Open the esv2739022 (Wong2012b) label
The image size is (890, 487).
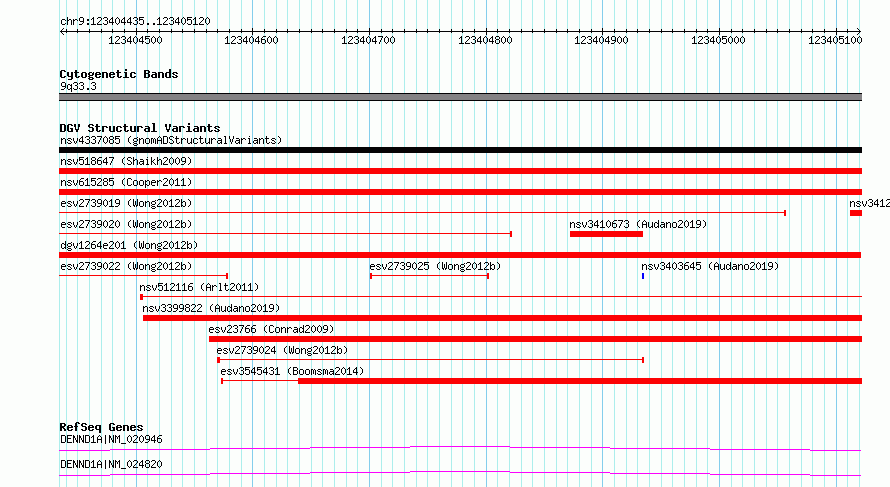[x=126, y=266]
